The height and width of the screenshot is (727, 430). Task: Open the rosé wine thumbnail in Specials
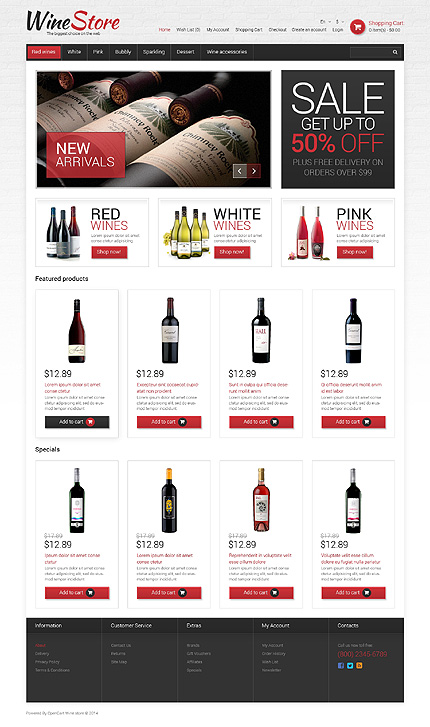tap(261, 500)
